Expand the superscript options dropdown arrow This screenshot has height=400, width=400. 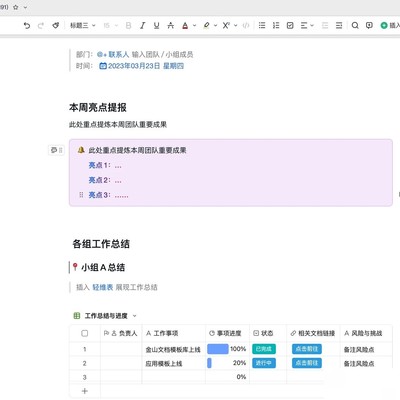(235, 25)
